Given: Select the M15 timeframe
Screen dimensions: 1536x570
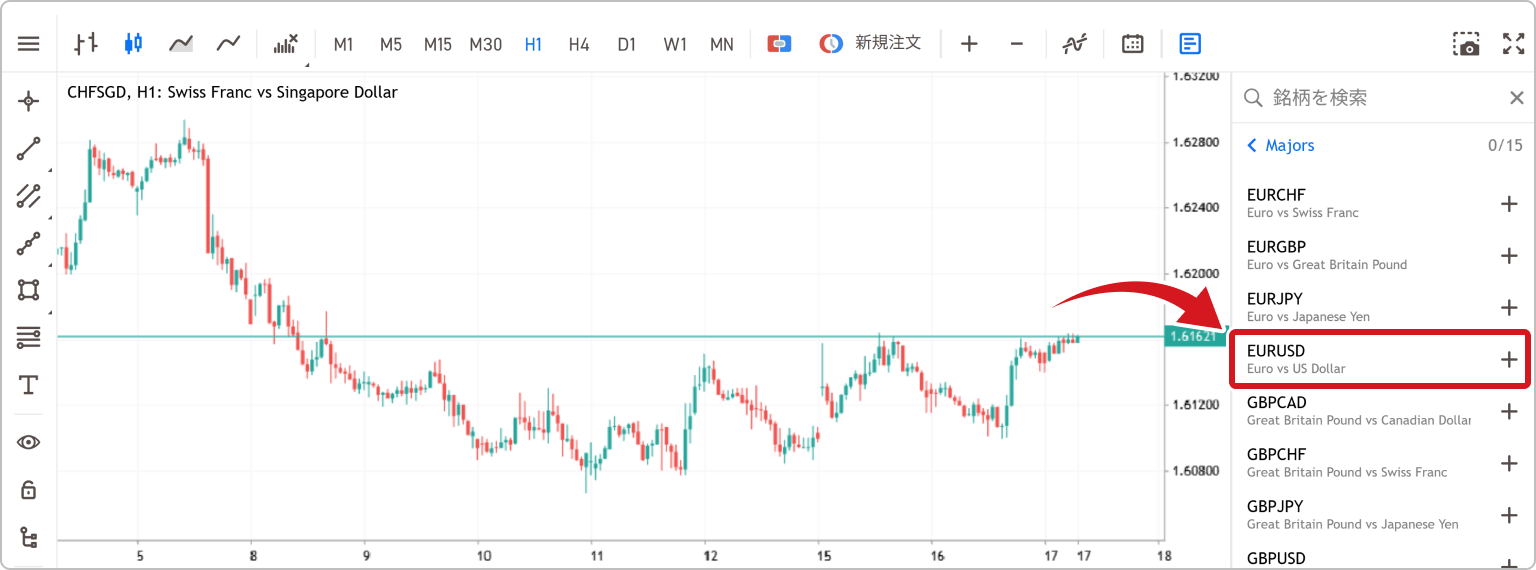Looking at the screenshot, I should [438, 45].
